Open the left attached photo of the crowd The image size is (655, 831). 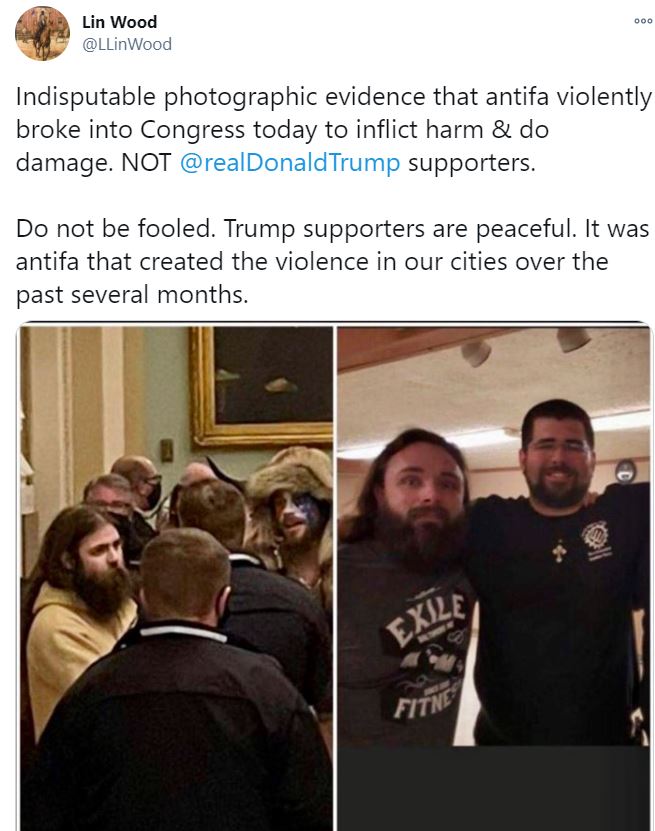pos(176,578)
